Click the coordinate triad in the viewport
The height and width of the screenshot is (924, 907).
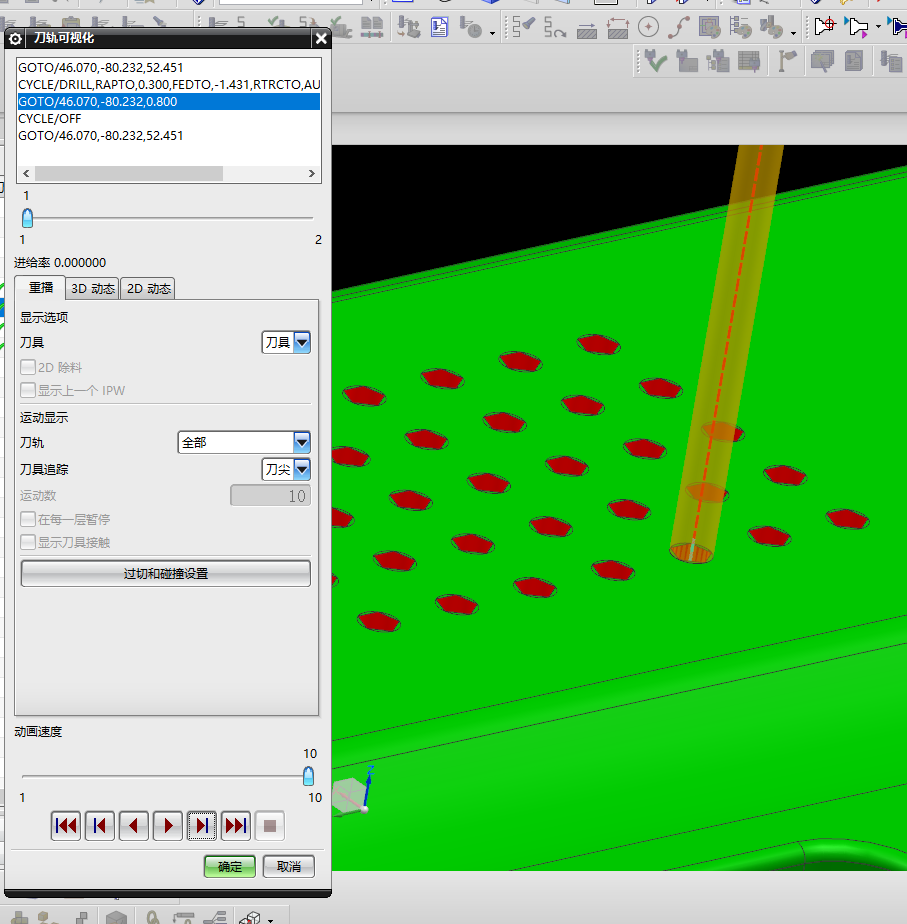pyautogui.click(x=354, y=792)
